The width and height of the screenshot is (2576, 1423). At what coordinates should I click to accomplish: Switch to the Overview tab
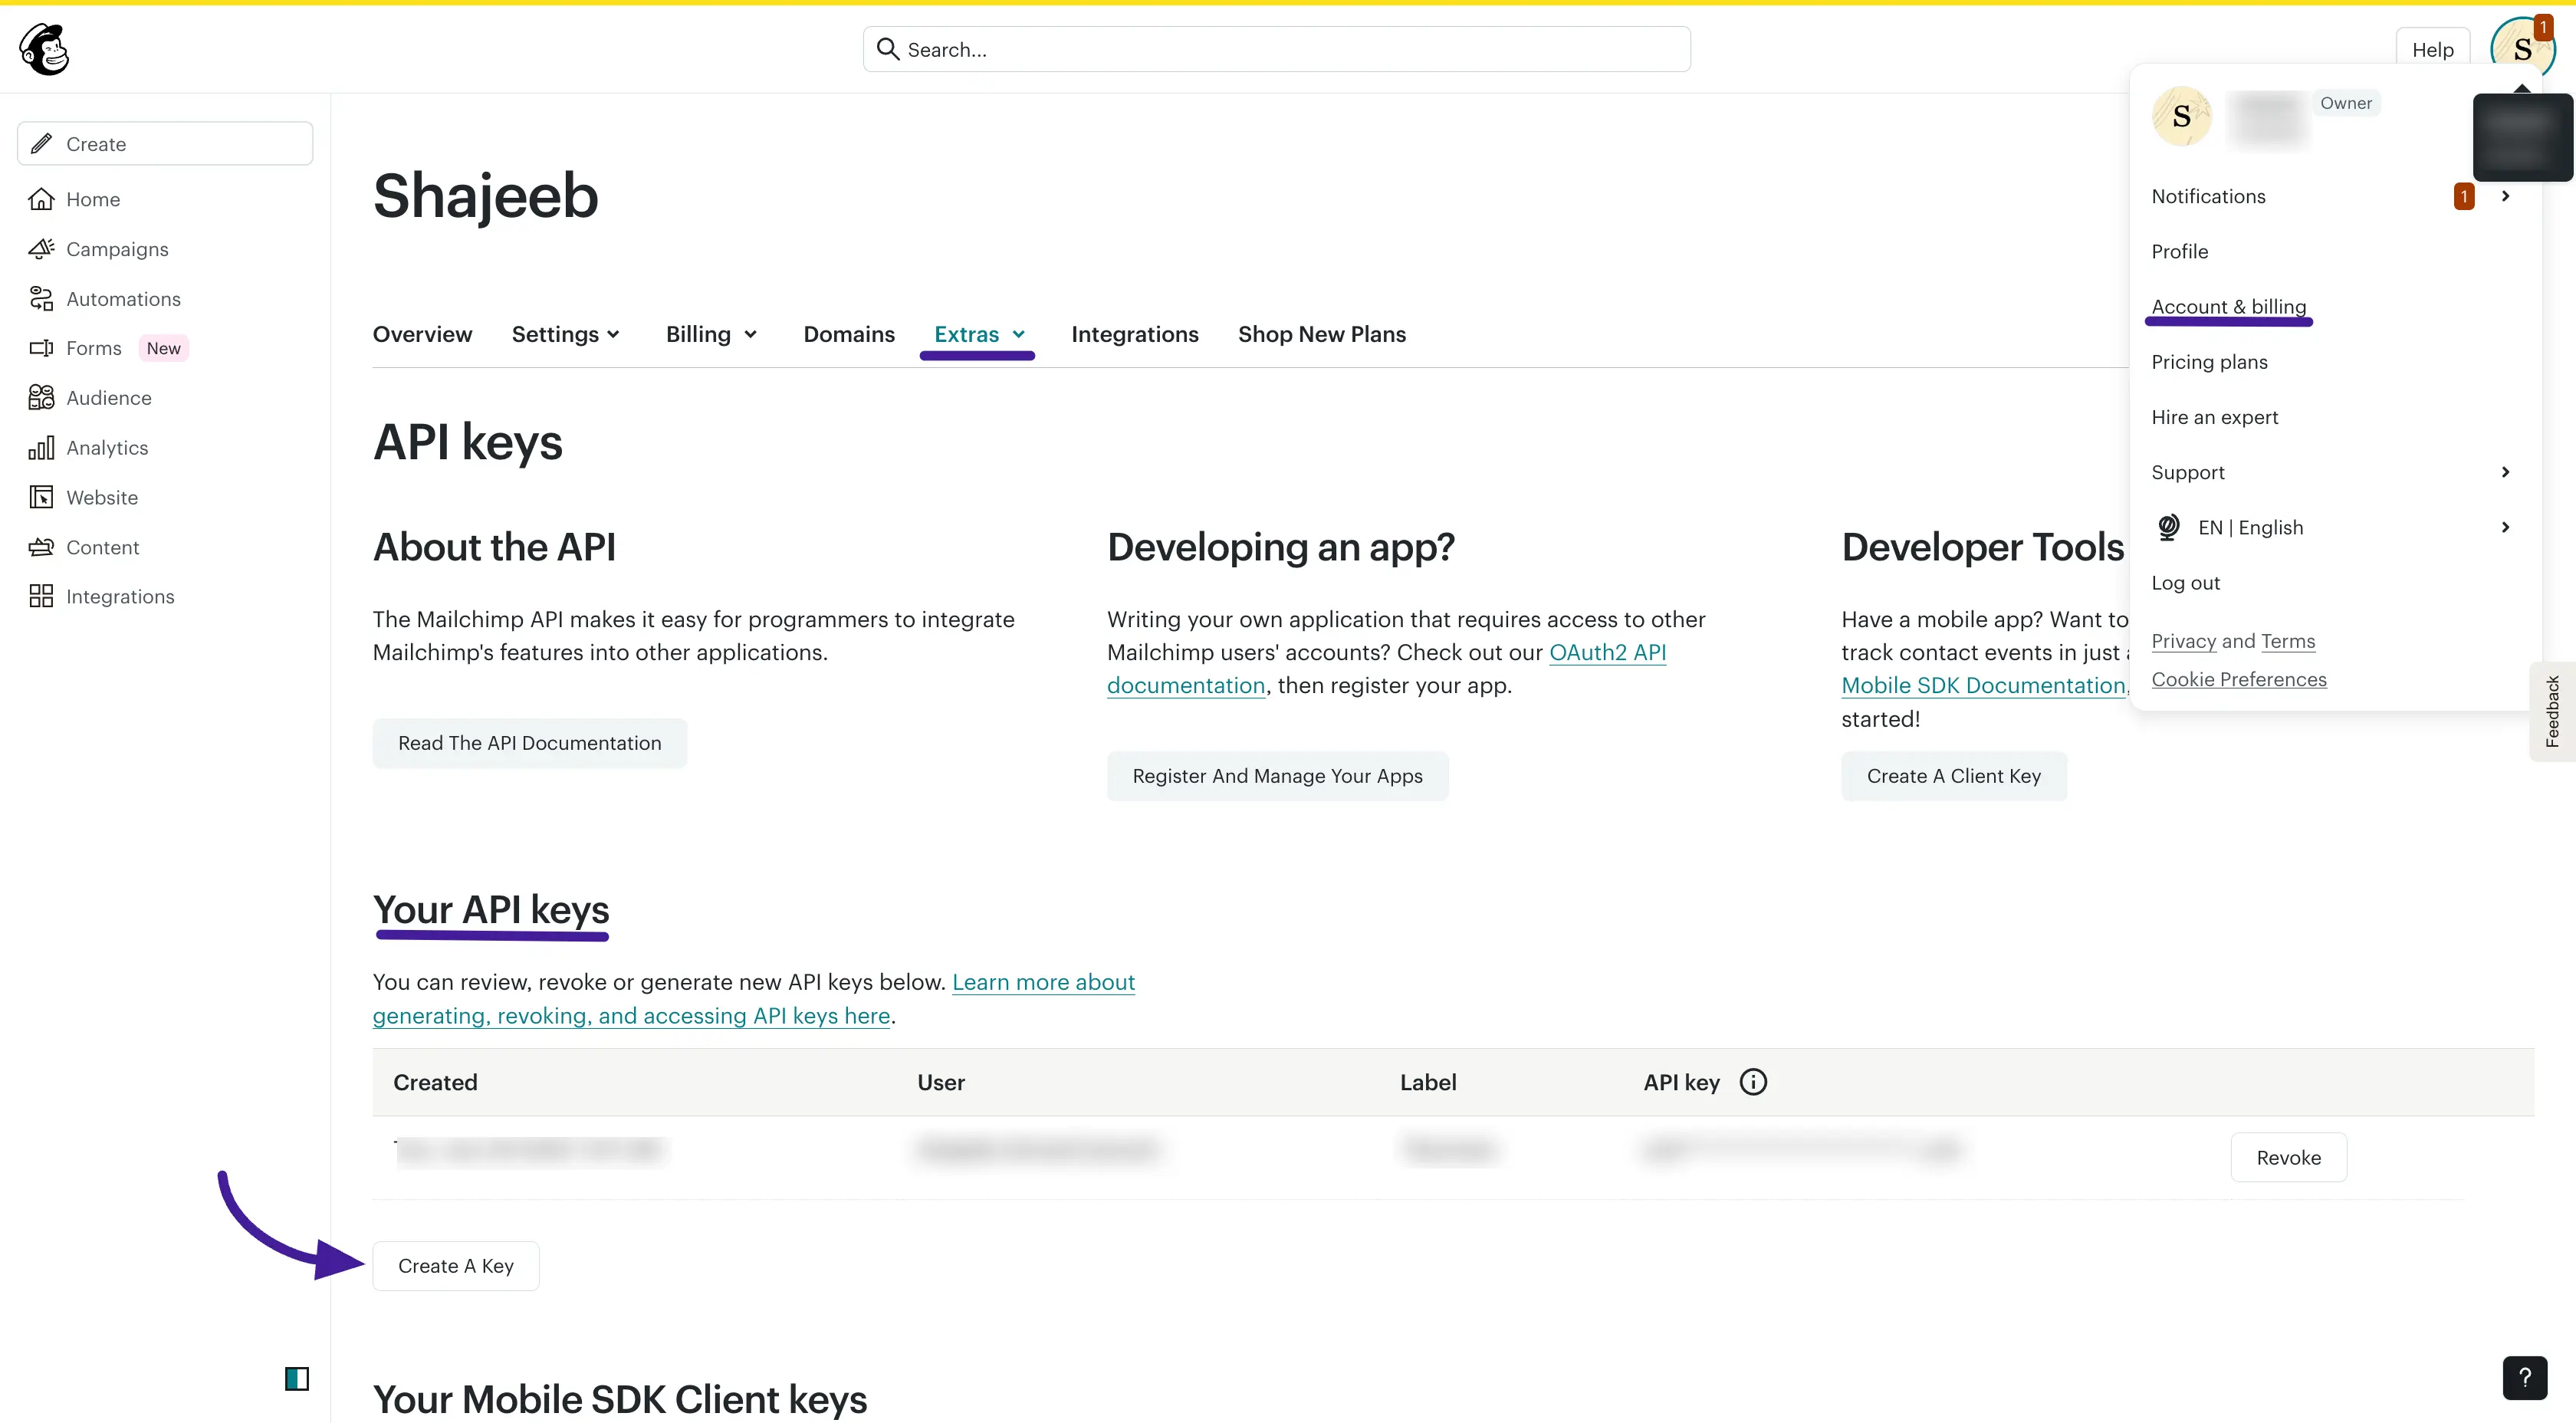(x=422, y=334)
